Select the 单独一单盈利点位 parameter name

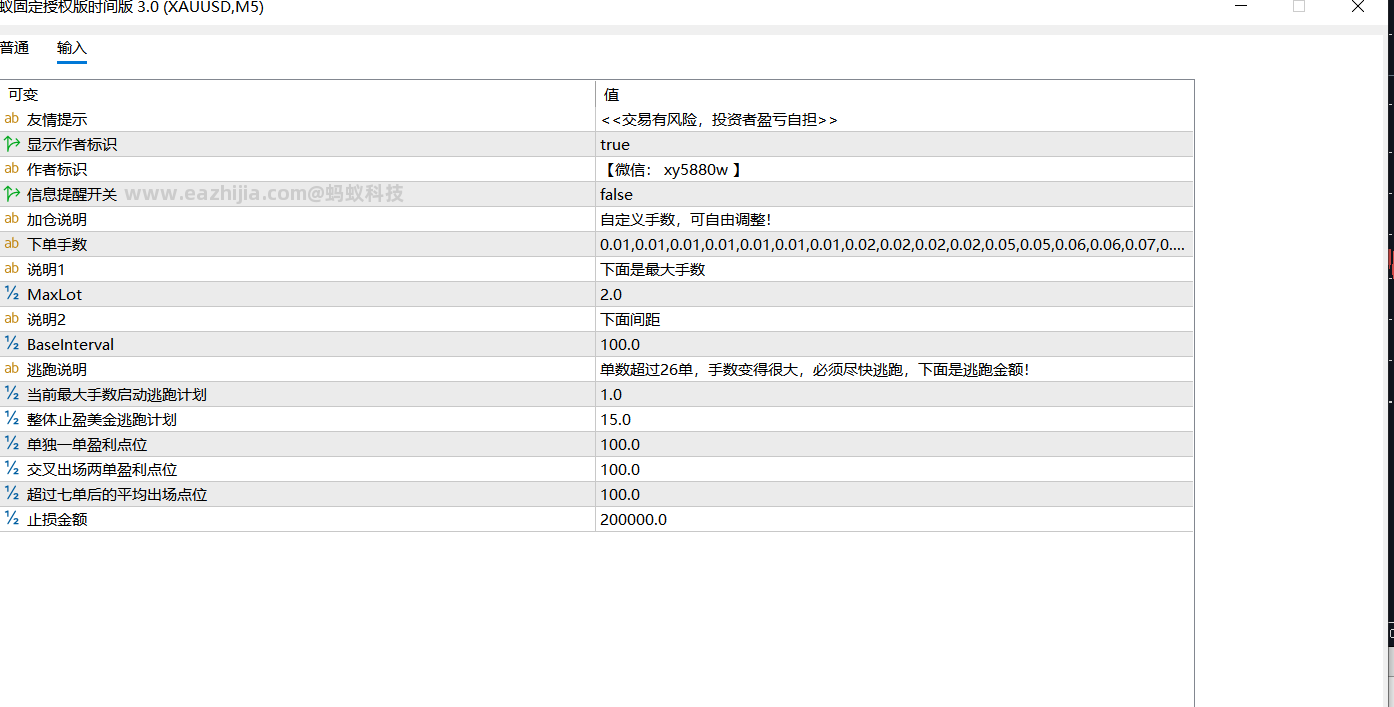point(87,444)
